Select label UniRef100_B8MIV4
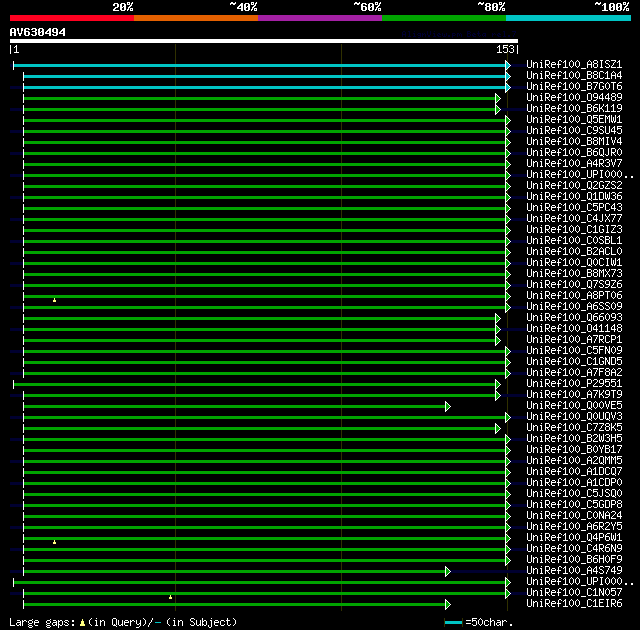The image size is (640, 630). [574, 142]
